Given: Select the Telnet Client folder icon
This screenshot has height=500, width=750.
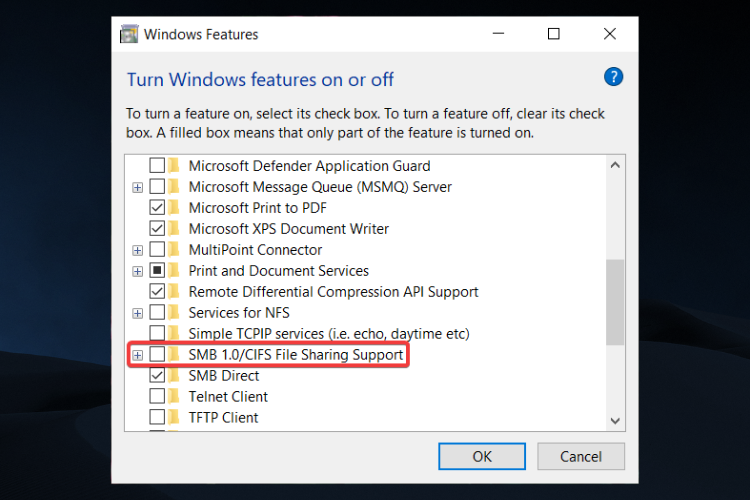Looking at the screenshot, I should [174, 397].
